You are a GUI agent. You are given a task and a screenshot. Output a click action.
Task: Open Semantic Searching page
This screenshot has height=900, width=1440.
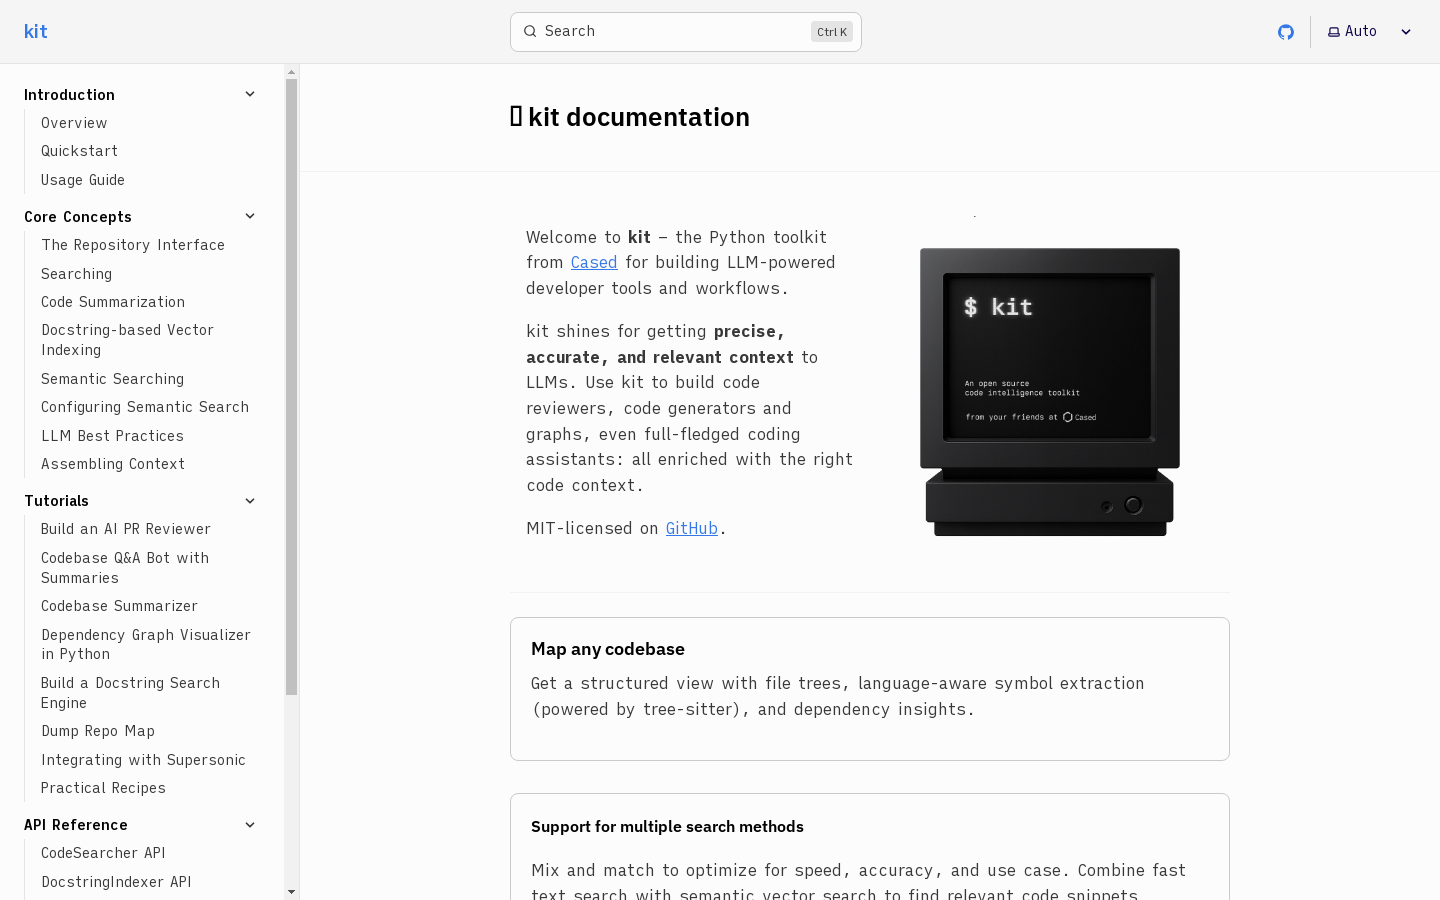click(x=112, y=379)
